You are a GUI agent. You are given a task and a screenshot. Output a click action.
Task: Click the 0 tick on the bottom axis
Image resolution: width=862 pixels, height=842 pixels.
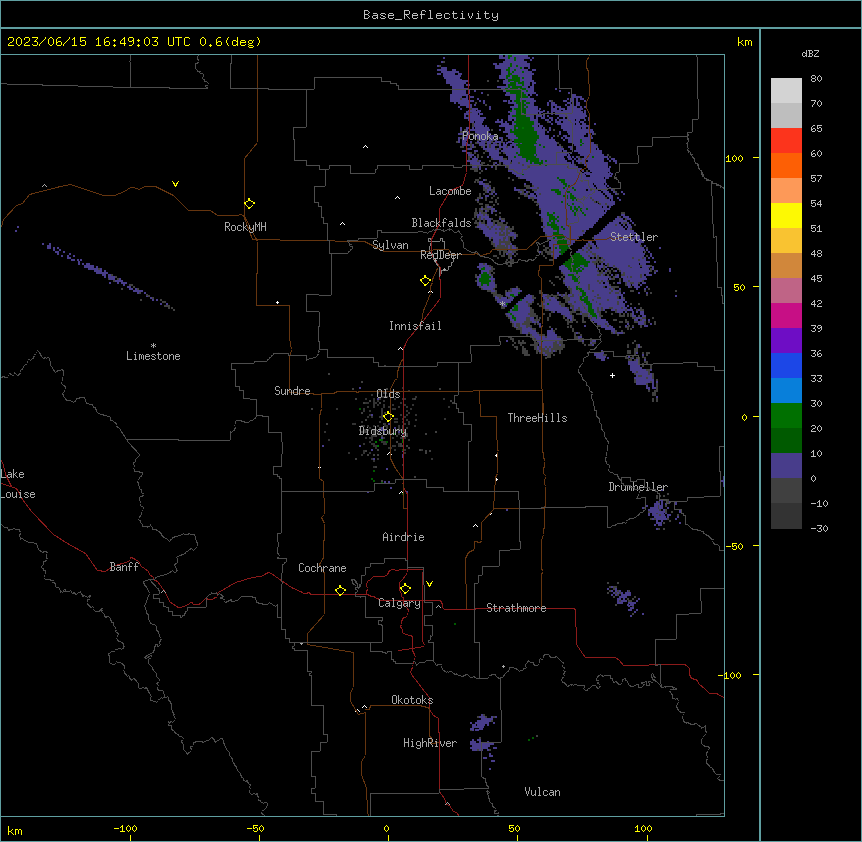click(x=387, y=828)
